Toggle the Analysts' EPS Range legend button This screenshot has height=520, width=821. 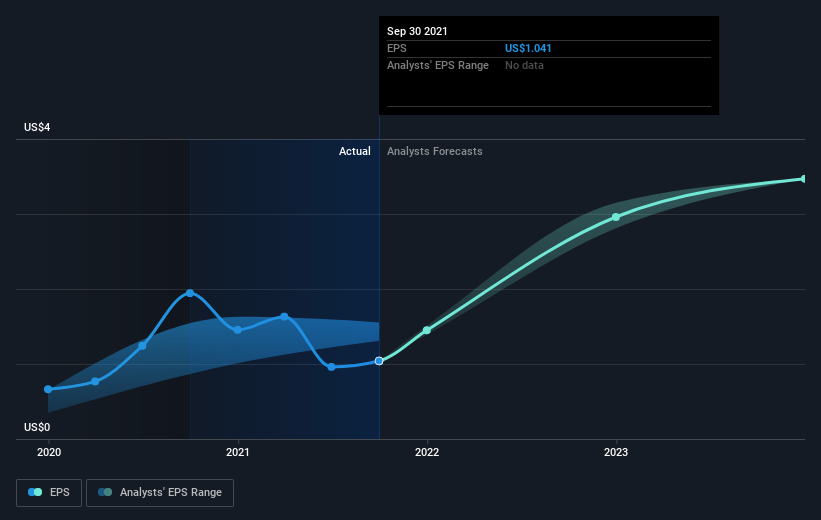[x=160, y=493]
